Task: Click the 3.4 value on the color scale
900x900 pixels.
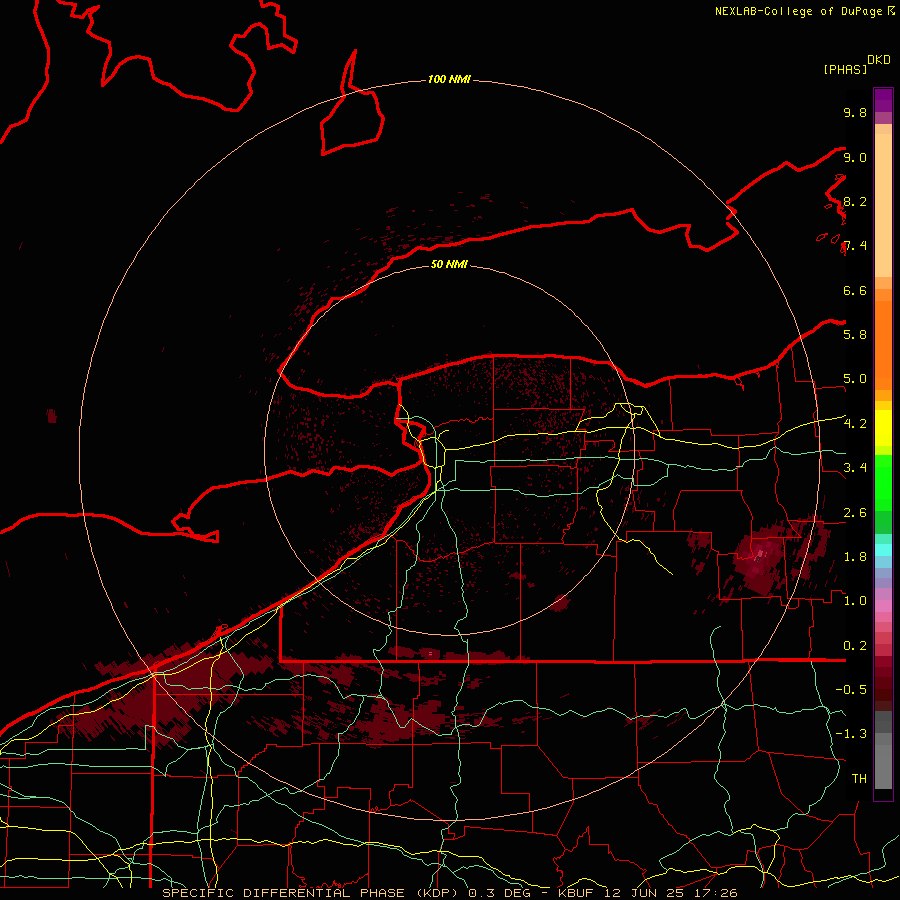Action: (x=855, y=468)
